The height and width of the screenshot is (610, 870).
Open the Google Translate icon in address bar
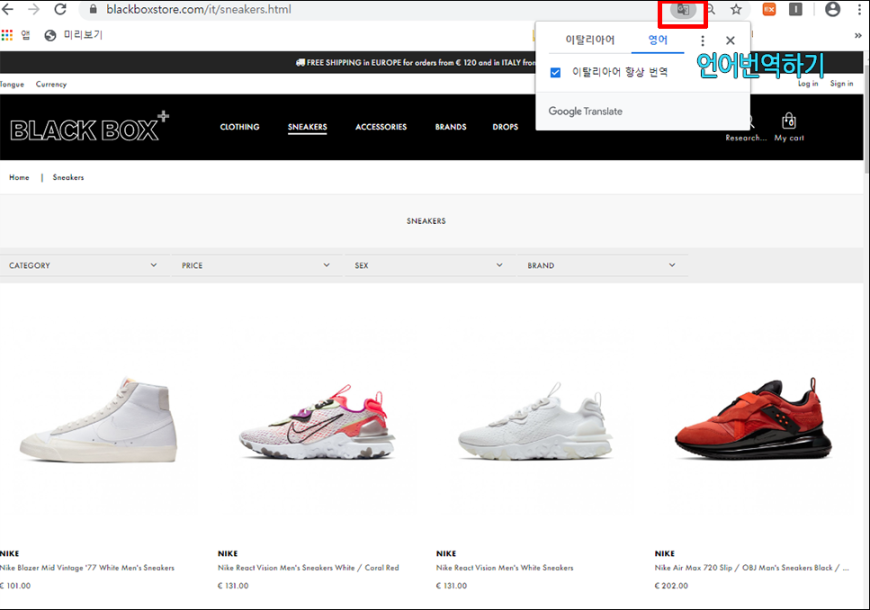[683, 10]
